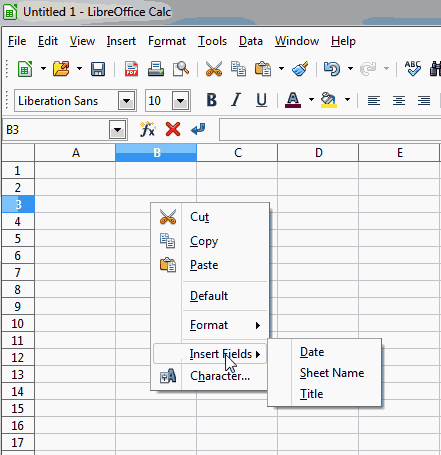441x455 pixels.
Task: Open recent documents dropdown arrow
Action: coord(79,69)
